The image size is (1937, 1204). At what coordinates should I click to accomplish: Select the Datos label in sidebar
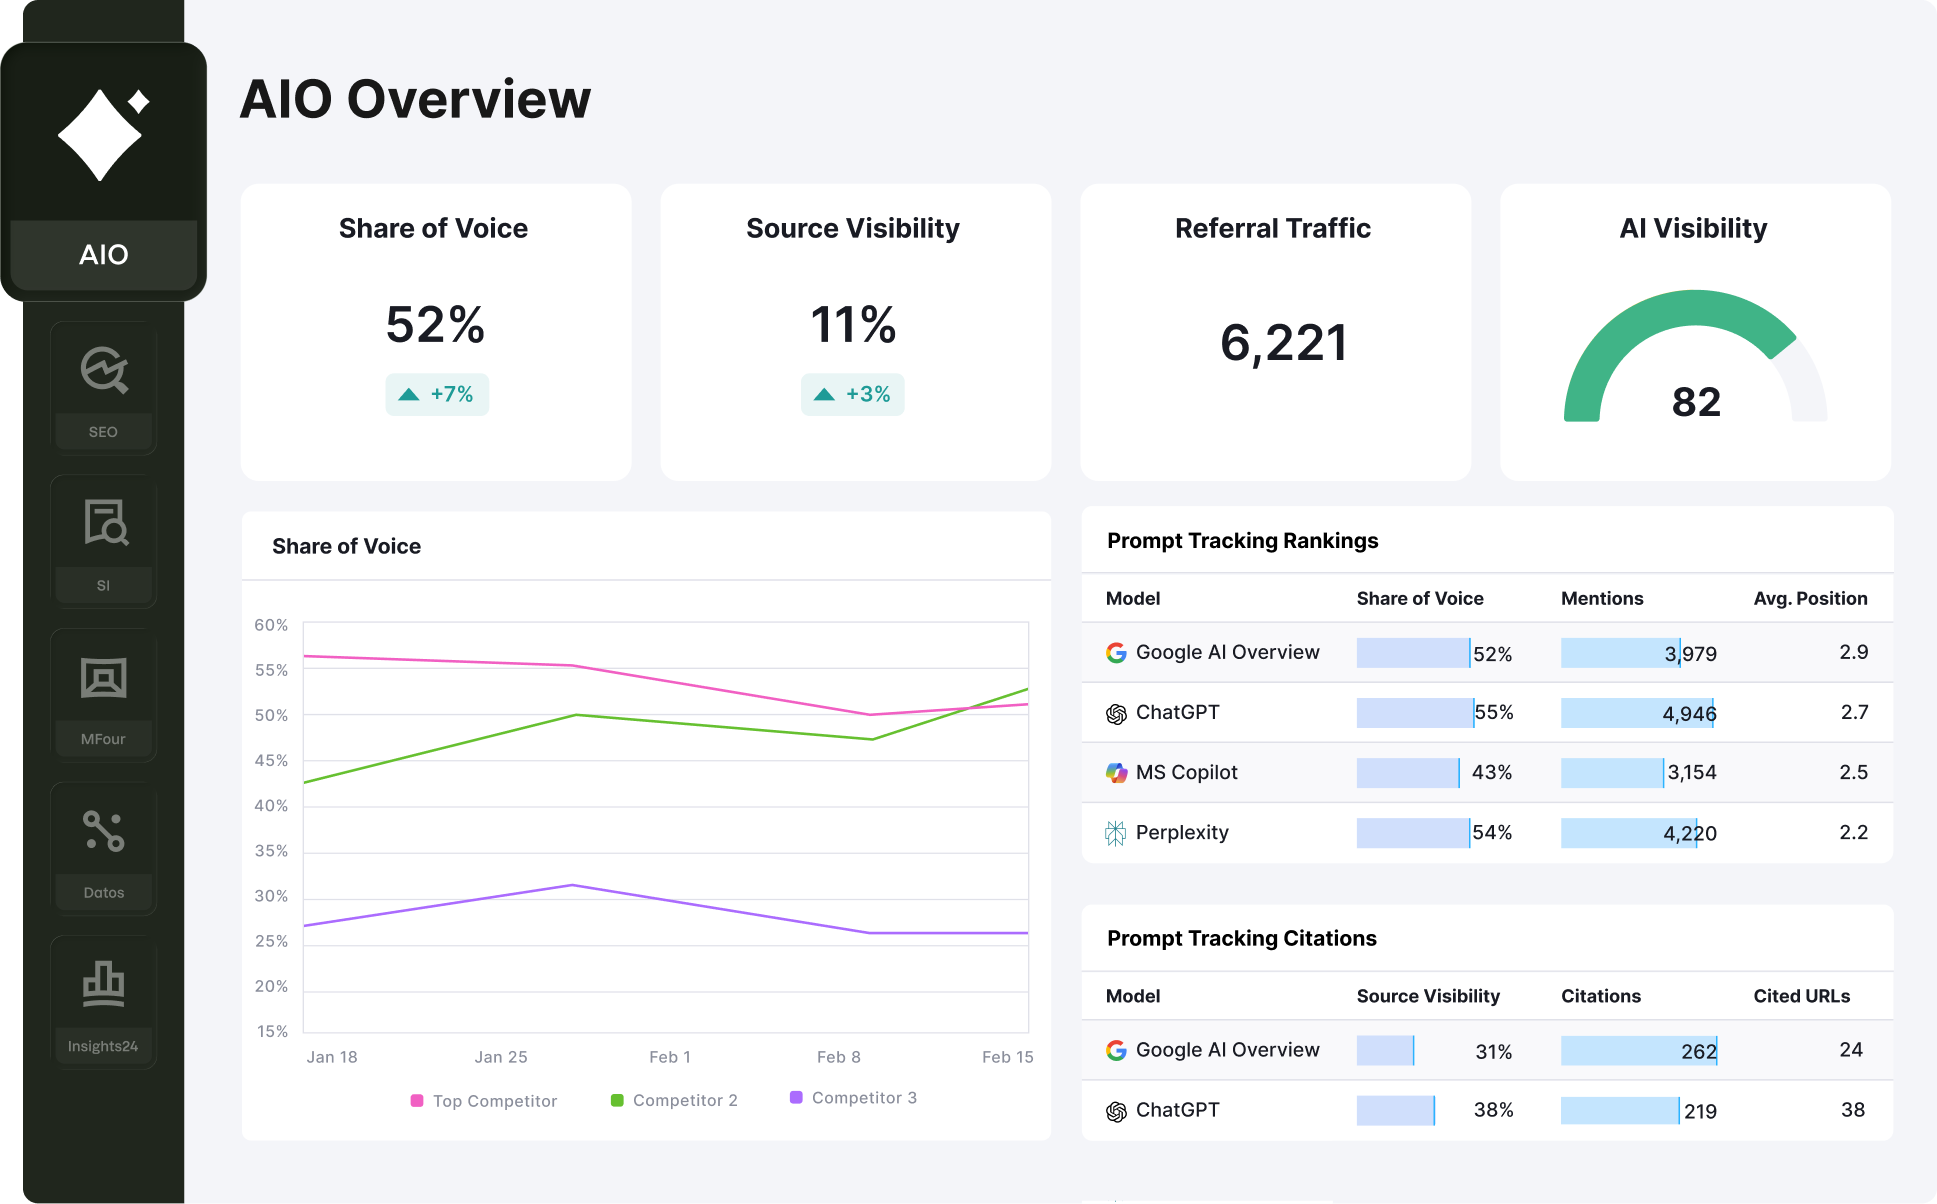104,893
